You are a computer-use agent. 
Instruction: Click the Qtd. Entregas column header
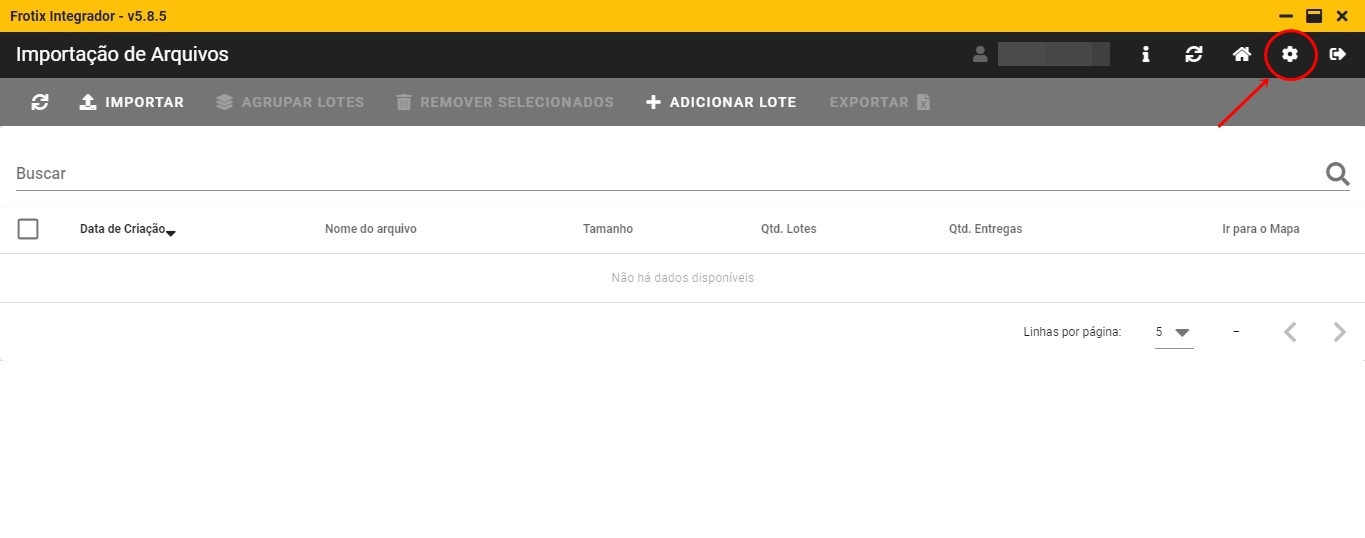click(x=986, y=229)
